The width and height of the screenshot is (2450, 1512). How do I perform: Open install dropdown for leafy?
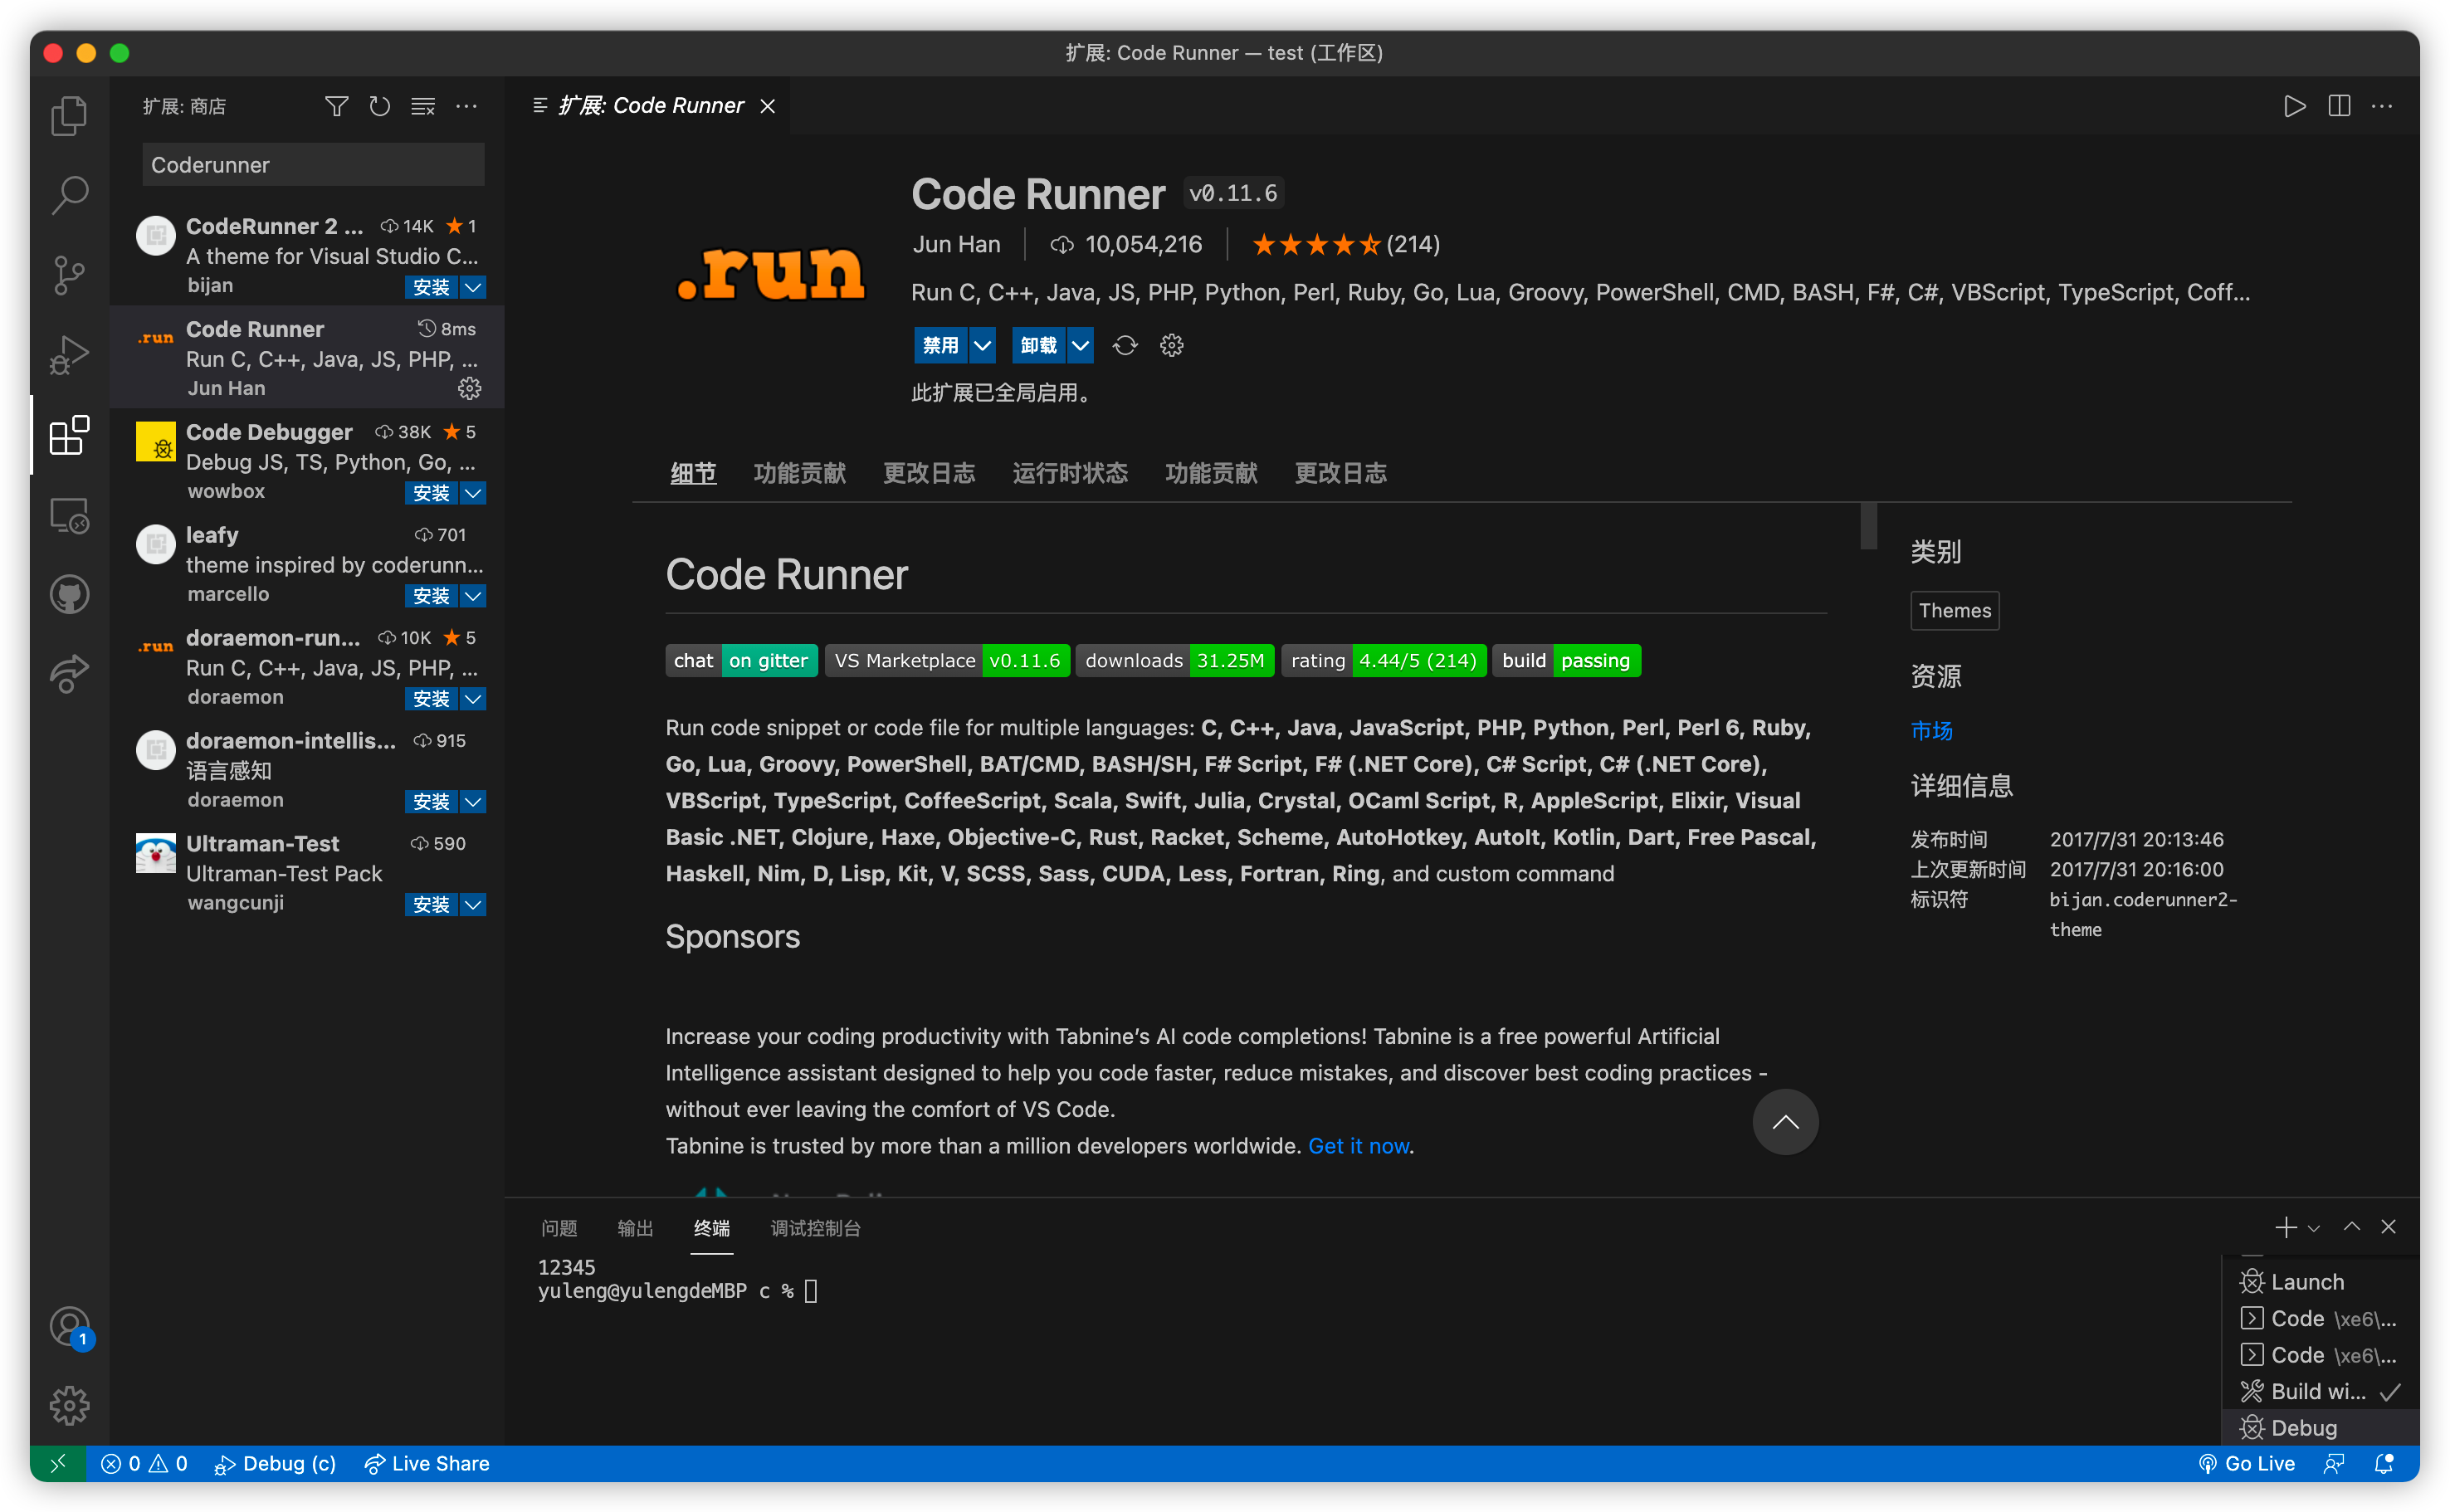tap(473, 596)
